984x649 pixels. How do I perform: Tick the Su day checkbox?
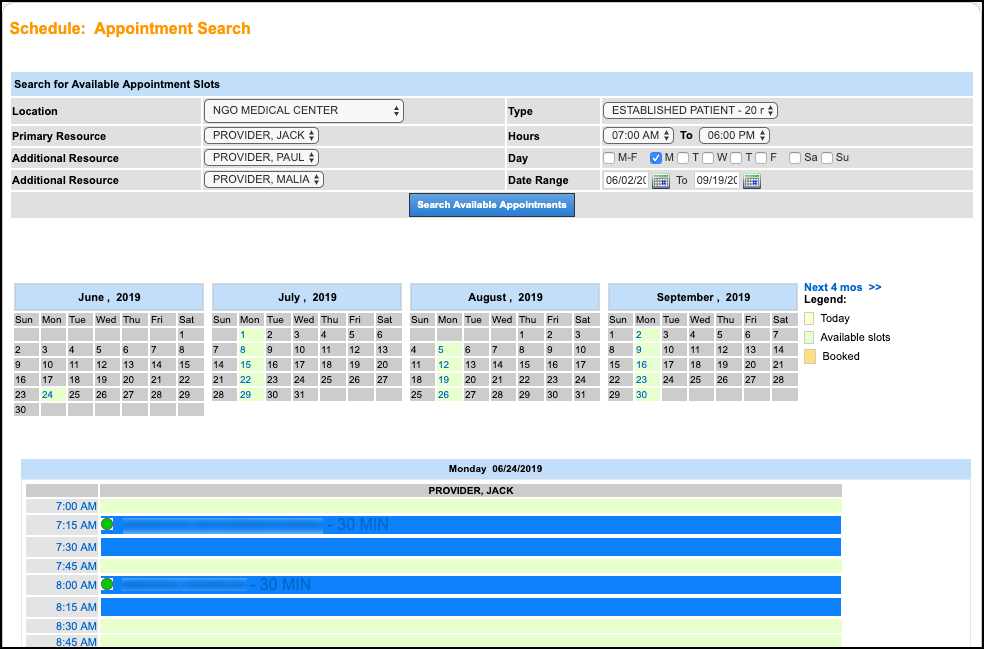pos(827,158)
